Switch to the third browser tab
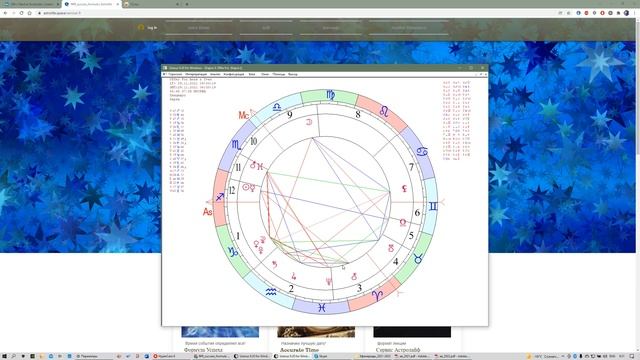The height and width of the screenshot is (360, 640). click(151, 4)
